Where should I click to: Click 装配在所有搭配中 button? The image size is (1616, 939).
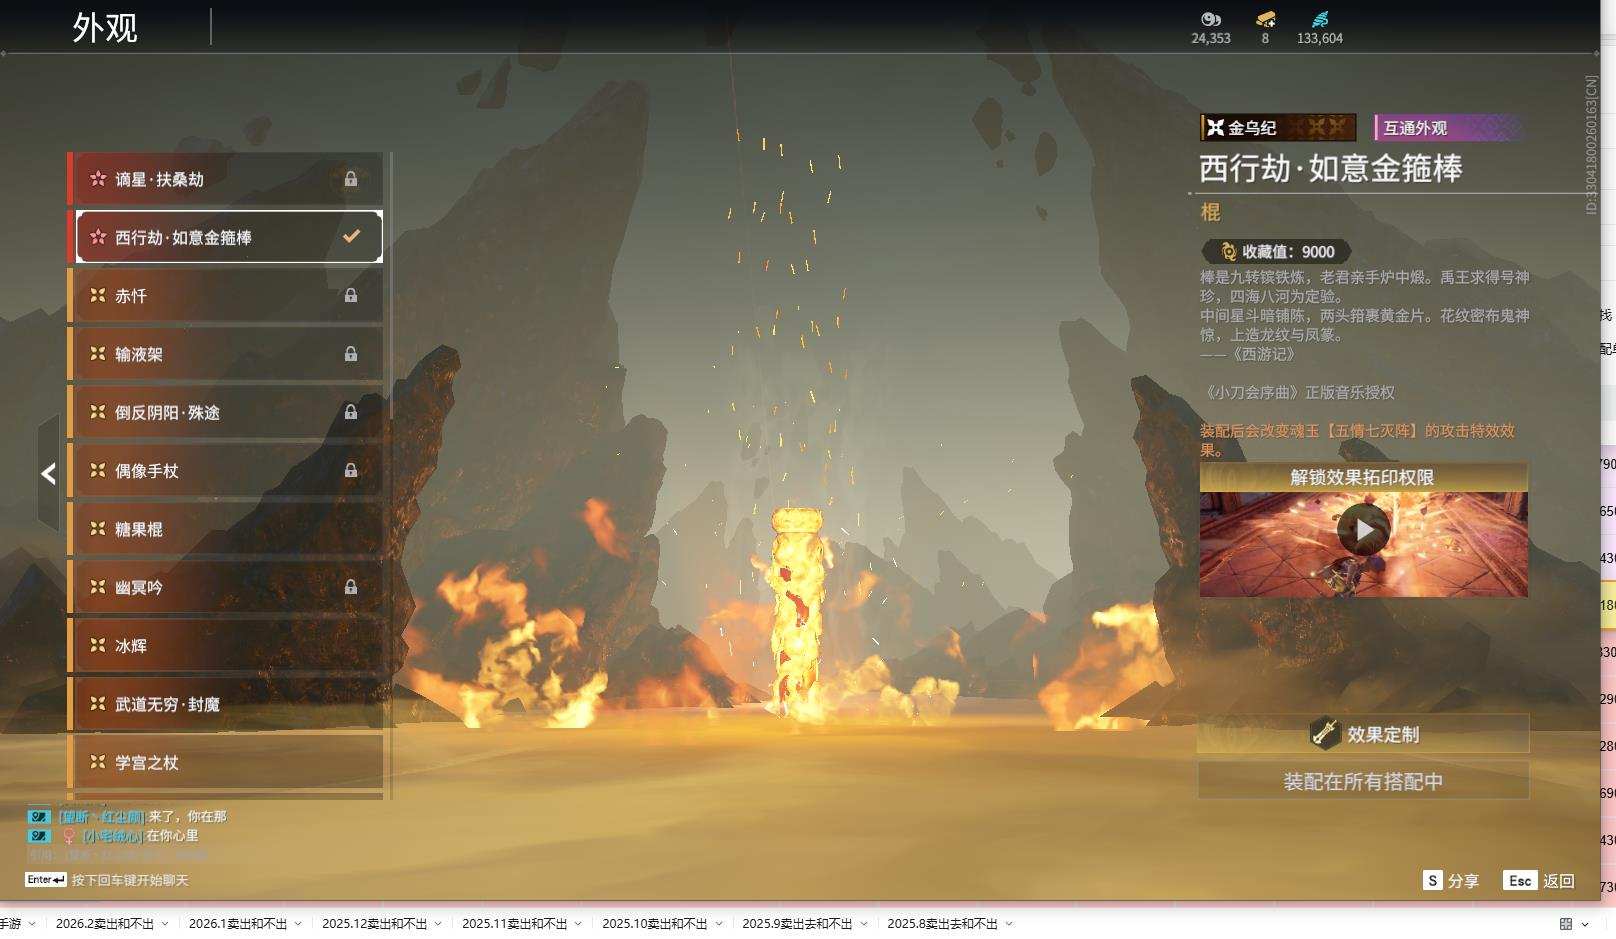[1363, 781]
